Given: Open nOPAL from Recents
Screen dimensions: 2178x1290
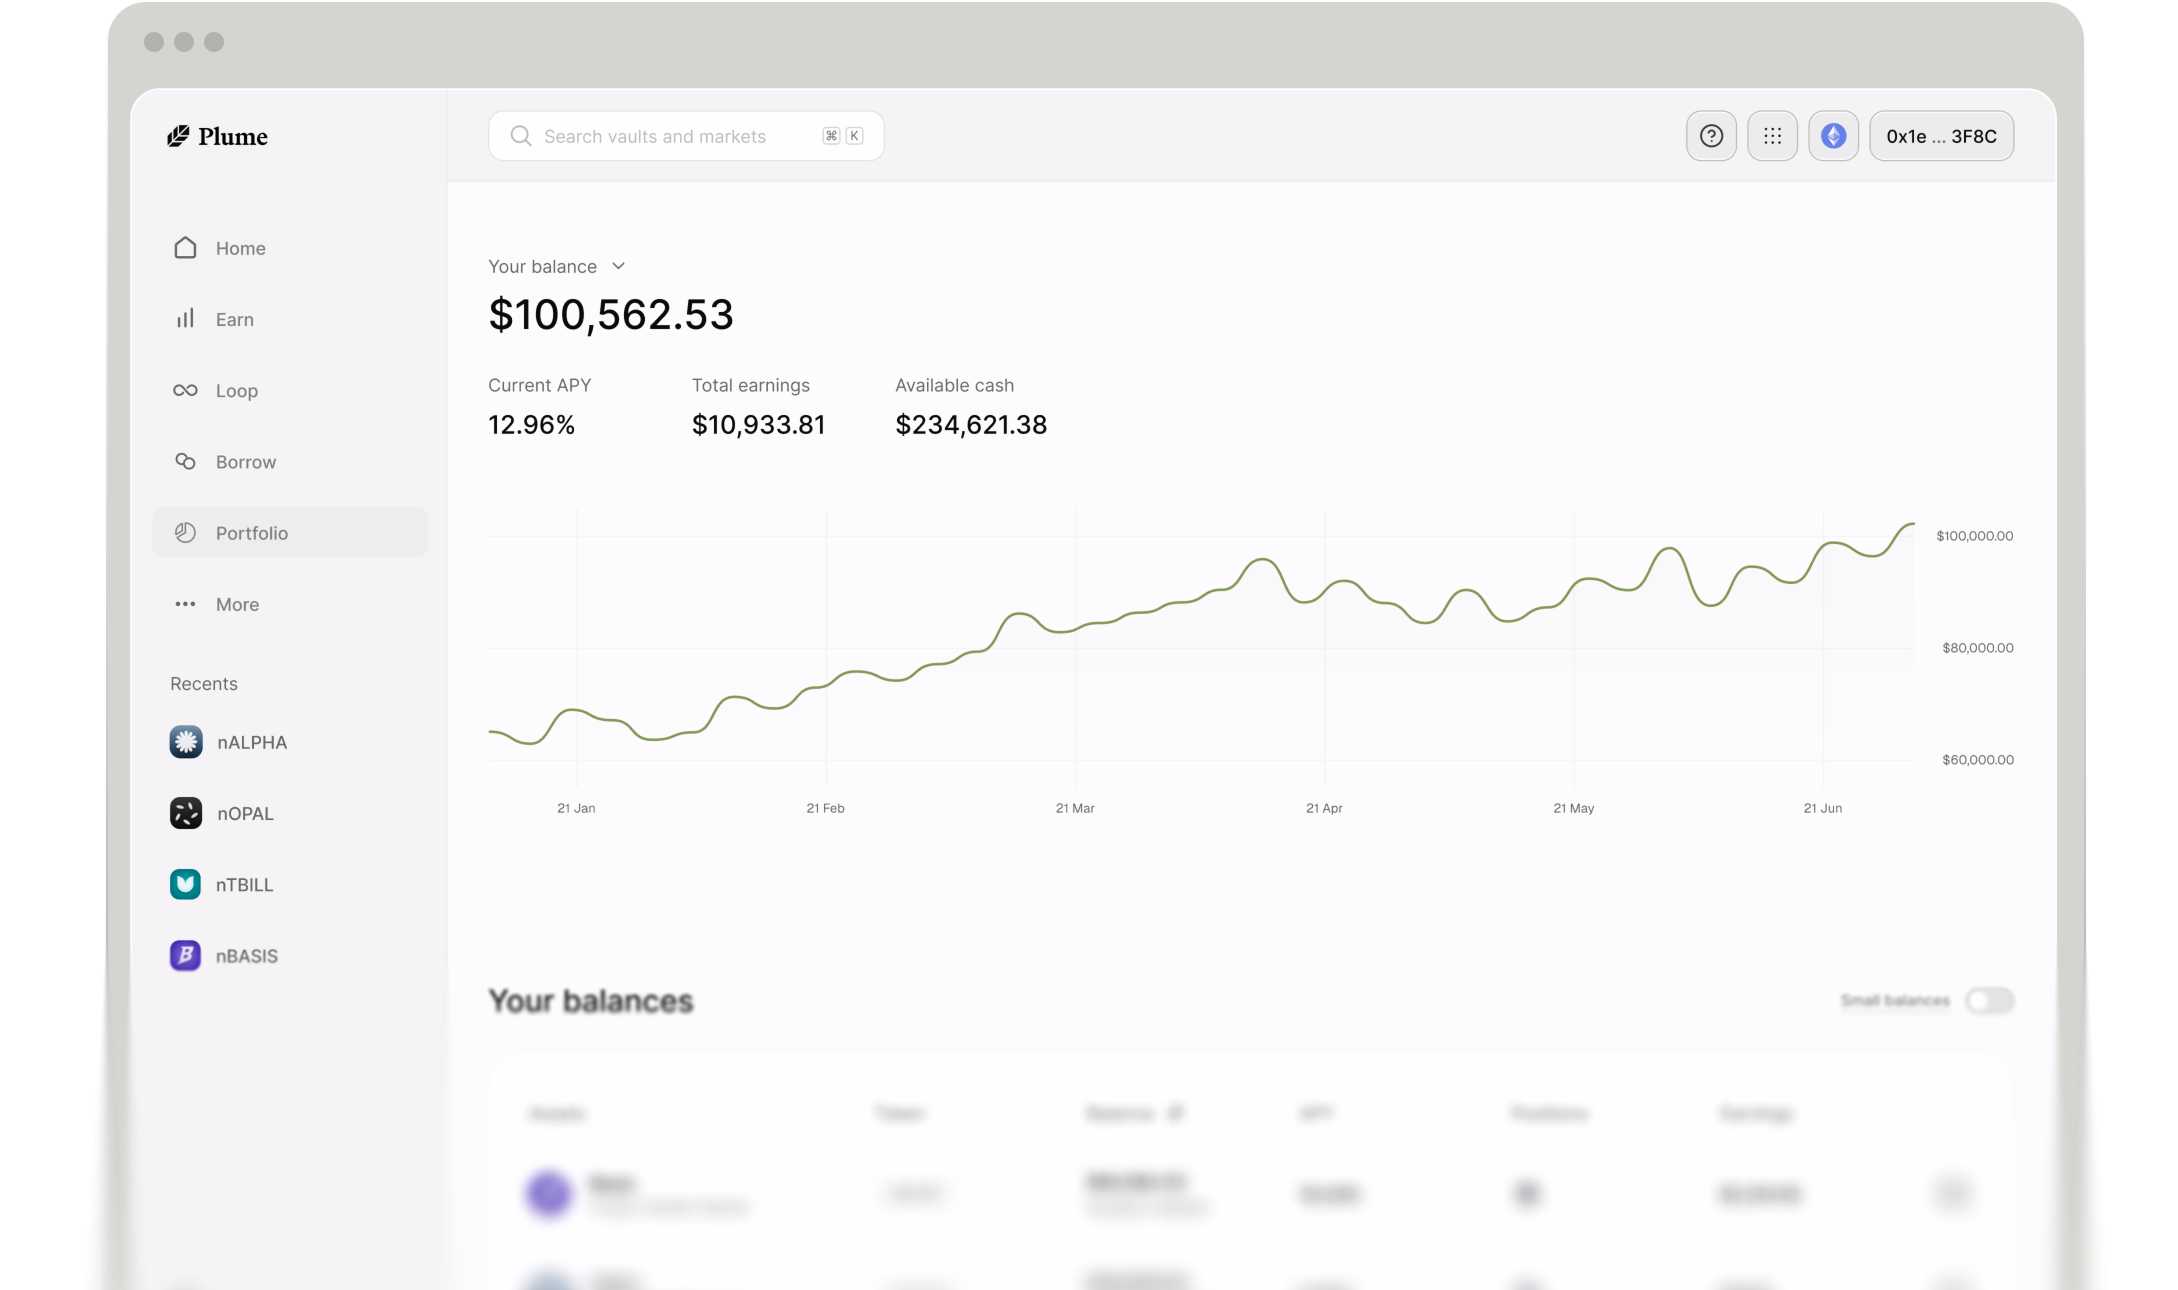Looking at the screenshot, I should coord(222,813).
